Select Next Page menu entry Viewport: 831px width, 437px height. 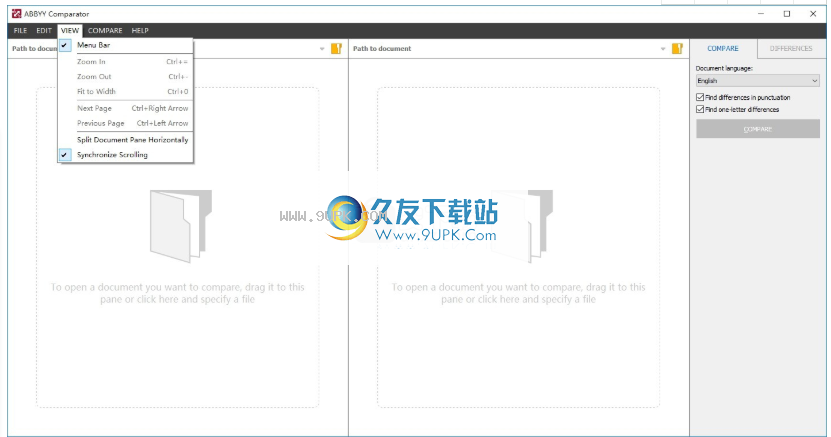(x=126, y=109)
